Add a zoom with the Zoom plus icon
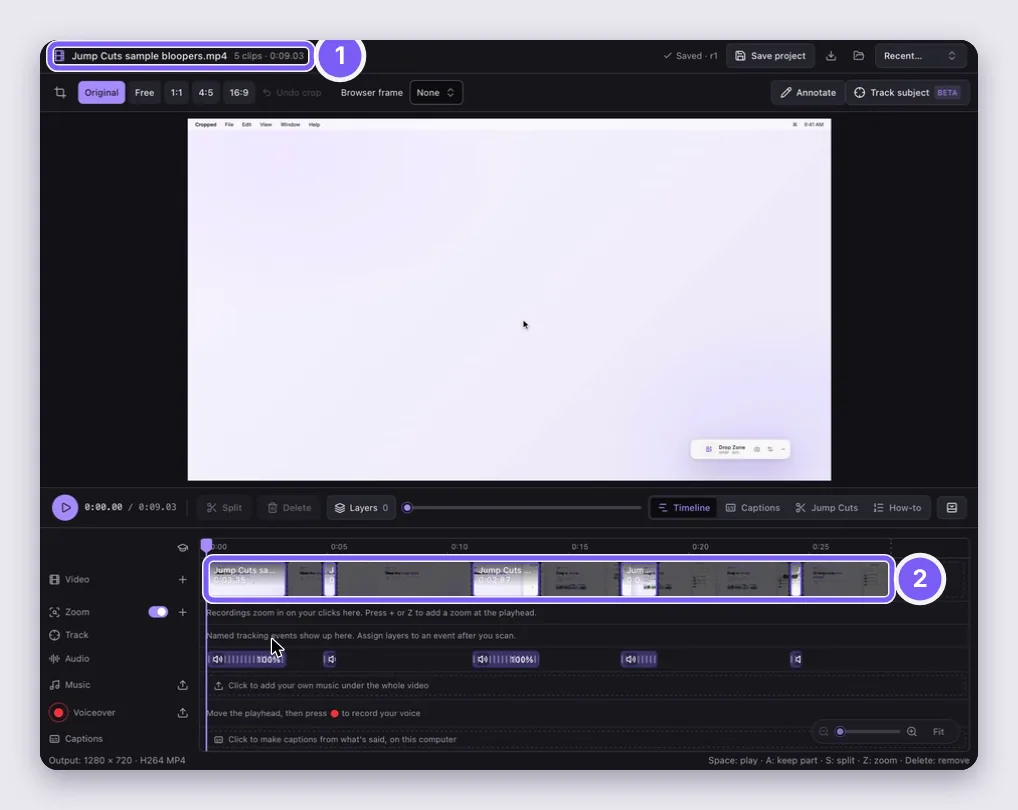This screenshot has width=1018, height=810. pos(182,612)
